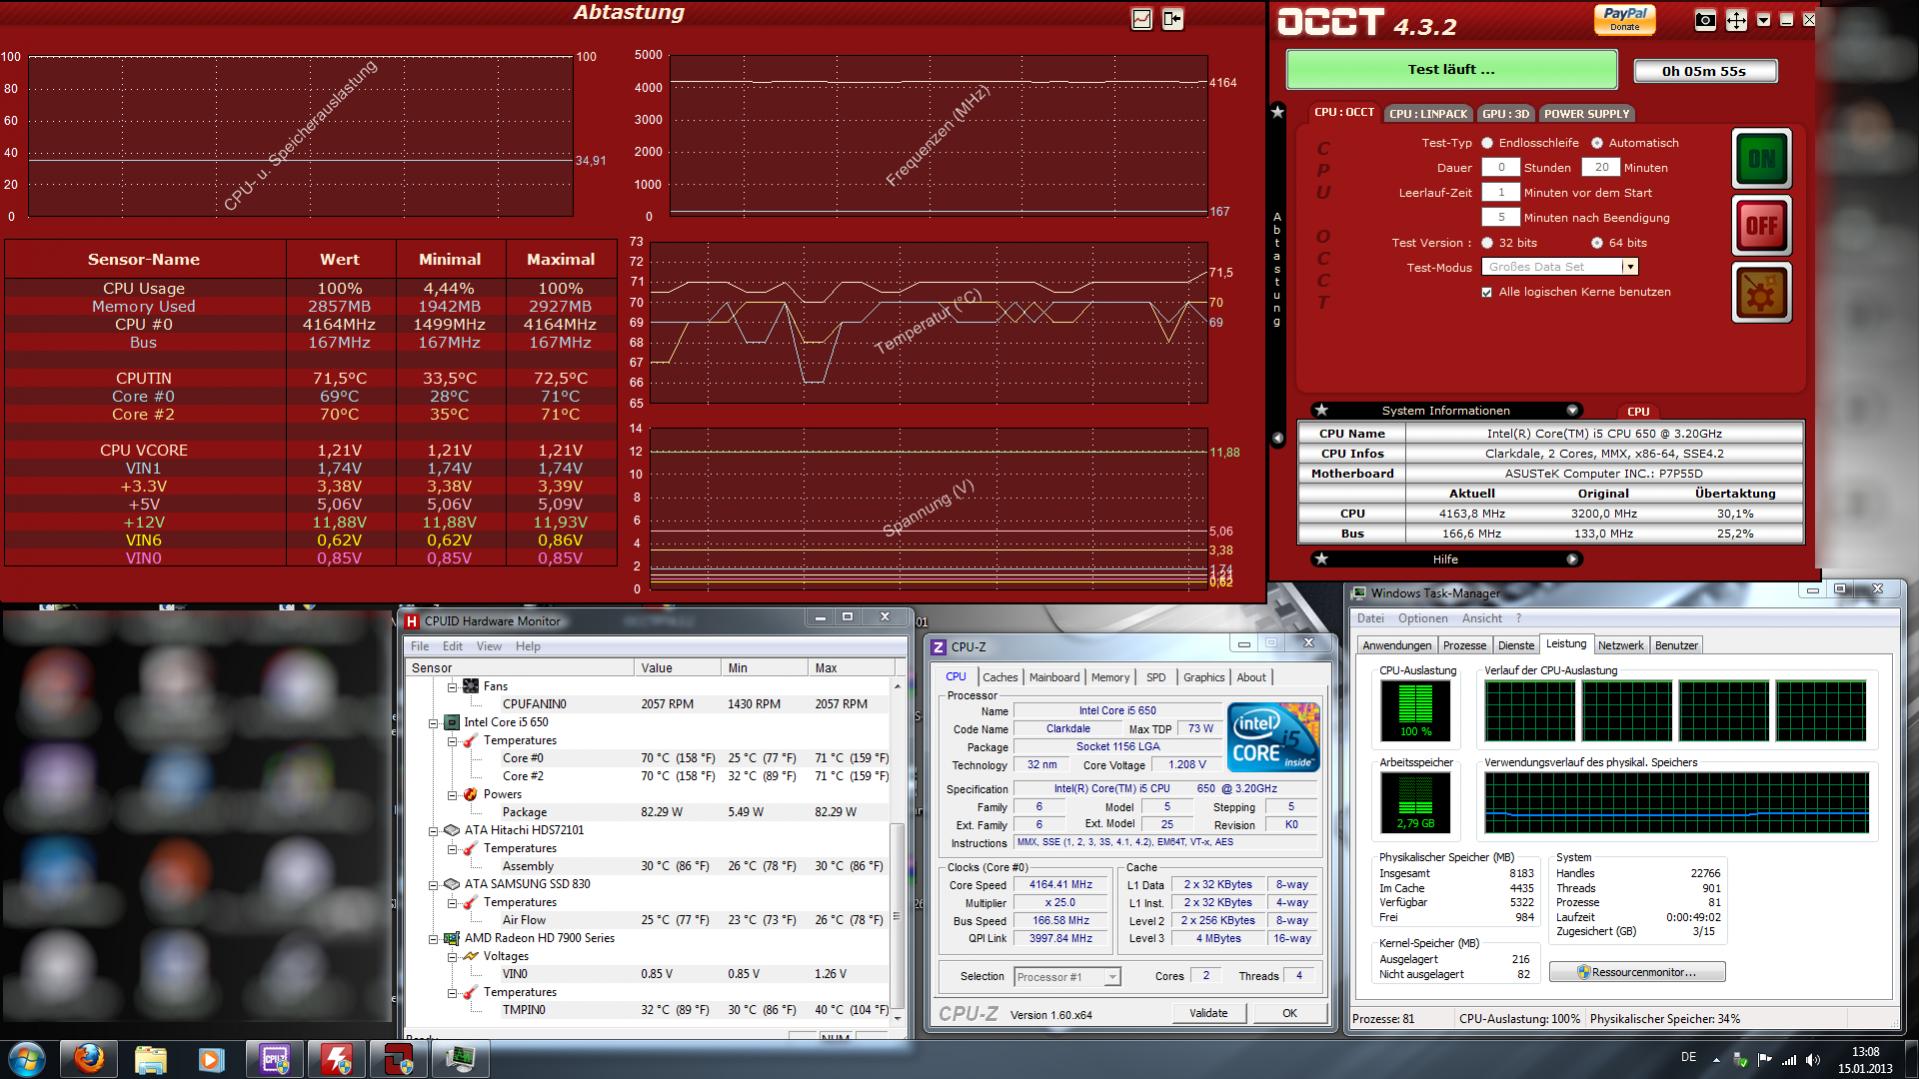Take an OCCT screenshot with camera icon
The width and height of the screenshot is (1919, 1079).
tap(1705, 20)
